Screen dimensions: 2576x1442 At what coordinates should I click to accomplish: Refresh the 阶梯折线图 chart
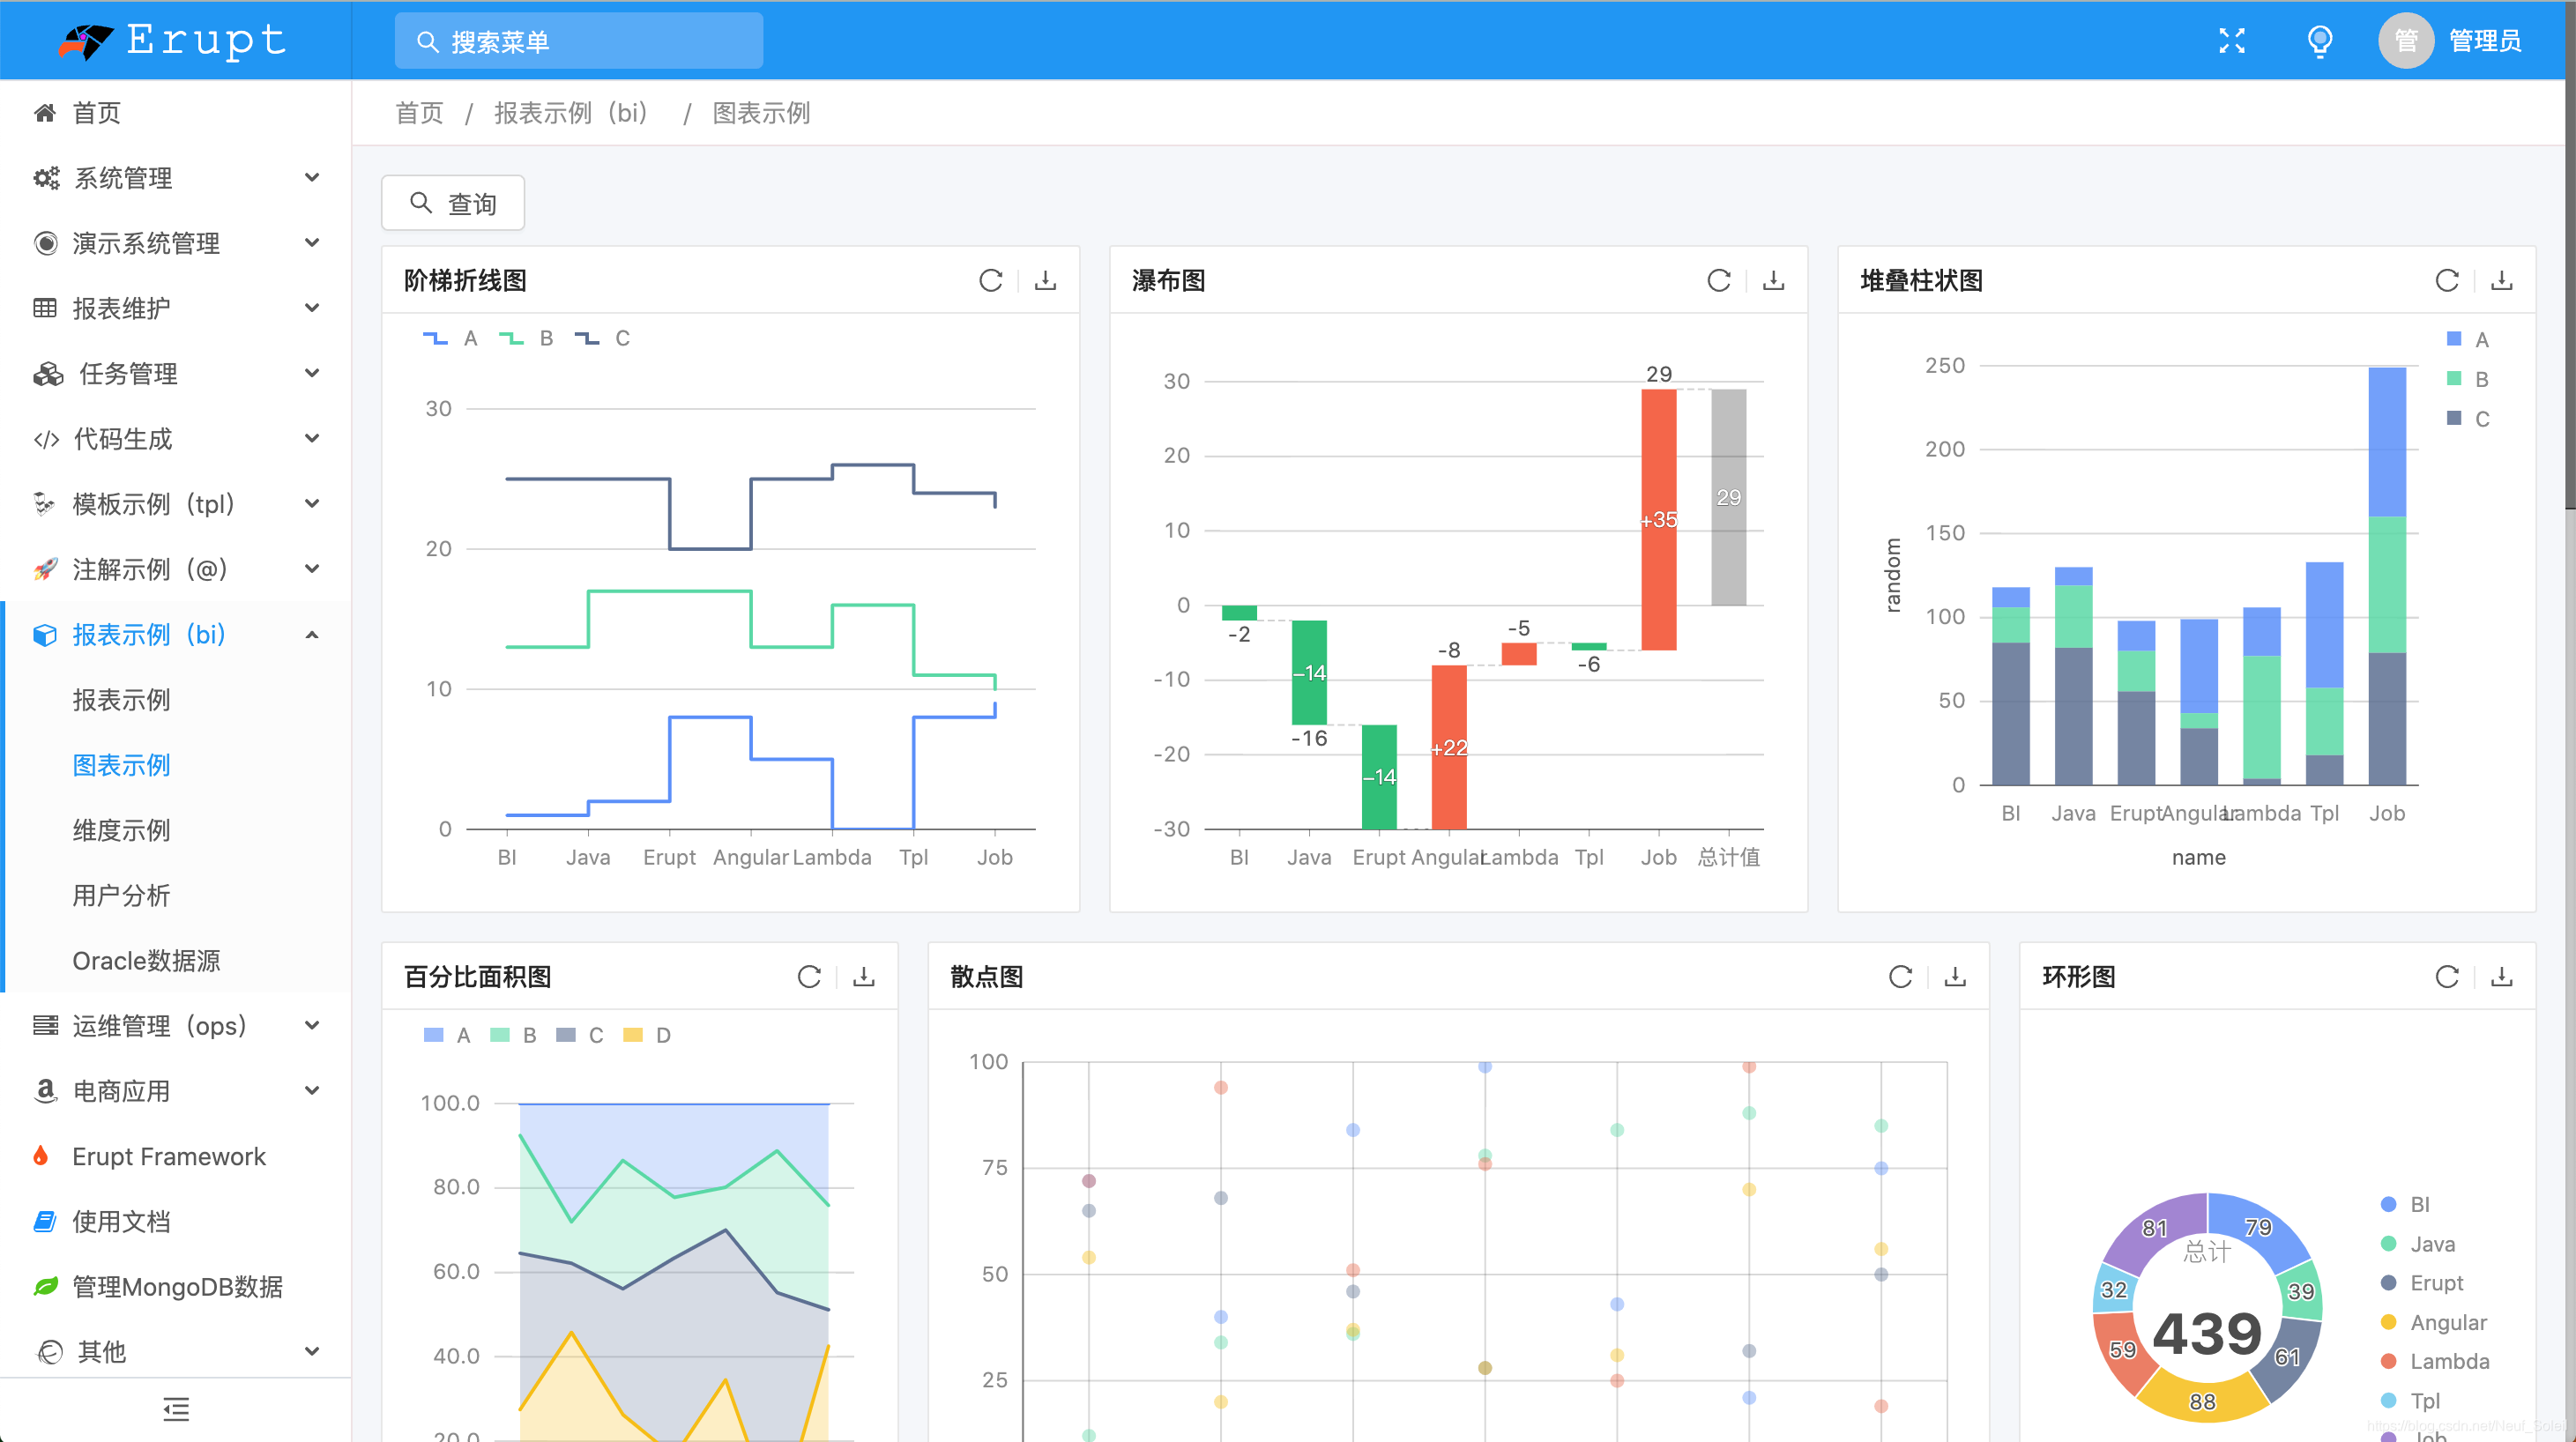(x=991, y=281)
